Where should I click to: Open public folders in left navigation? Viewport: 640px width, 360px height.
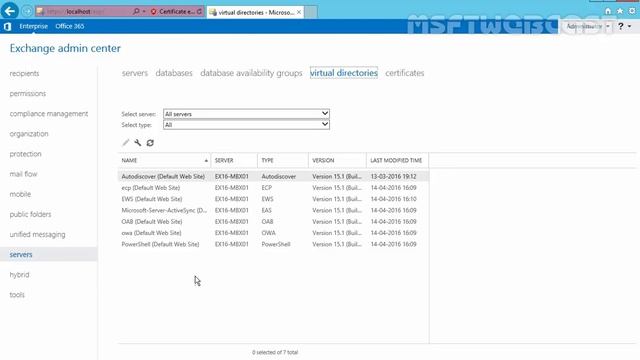[x=30, y=214]
